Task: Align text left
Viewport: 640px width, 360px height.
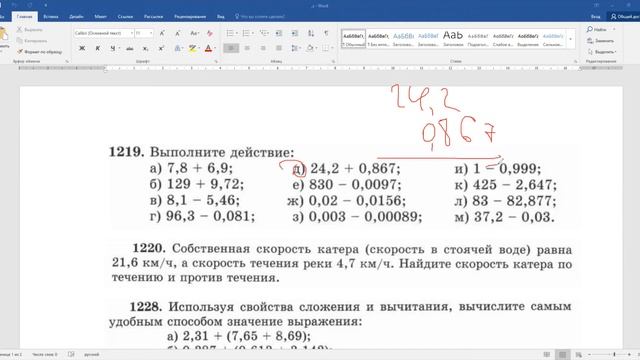Action: click(231, 48)
